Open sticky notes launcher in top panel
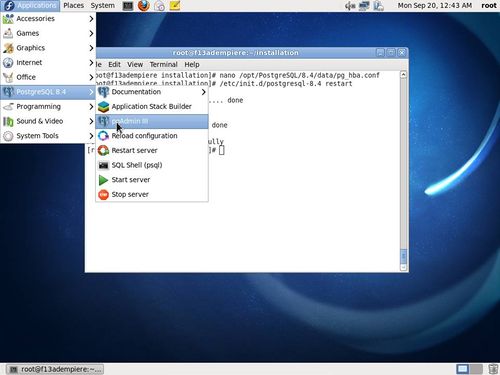This screenshot has width=500, height=375. pyautogui.click(x=175, y=6)
